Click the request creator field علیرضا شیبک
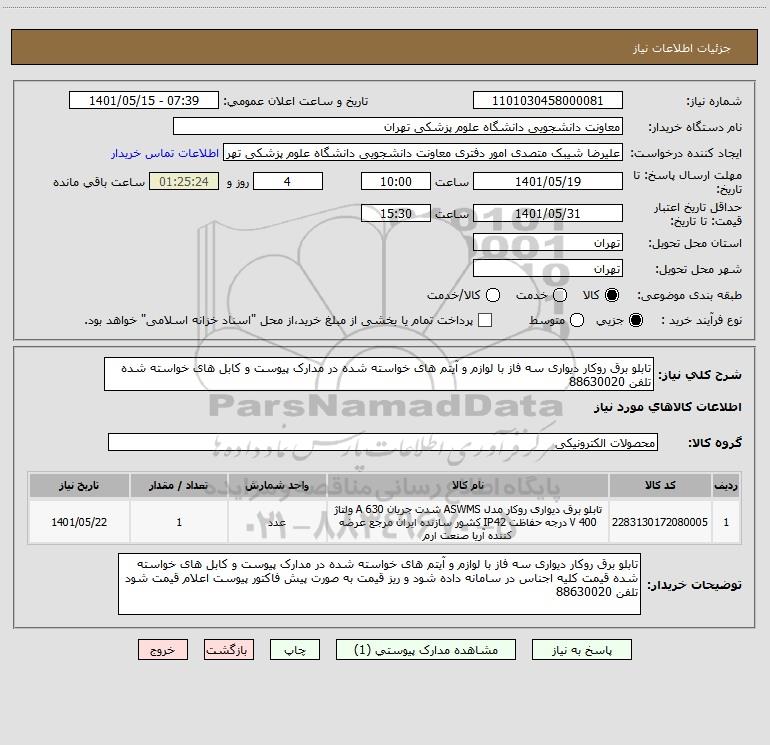 [423, 152]
